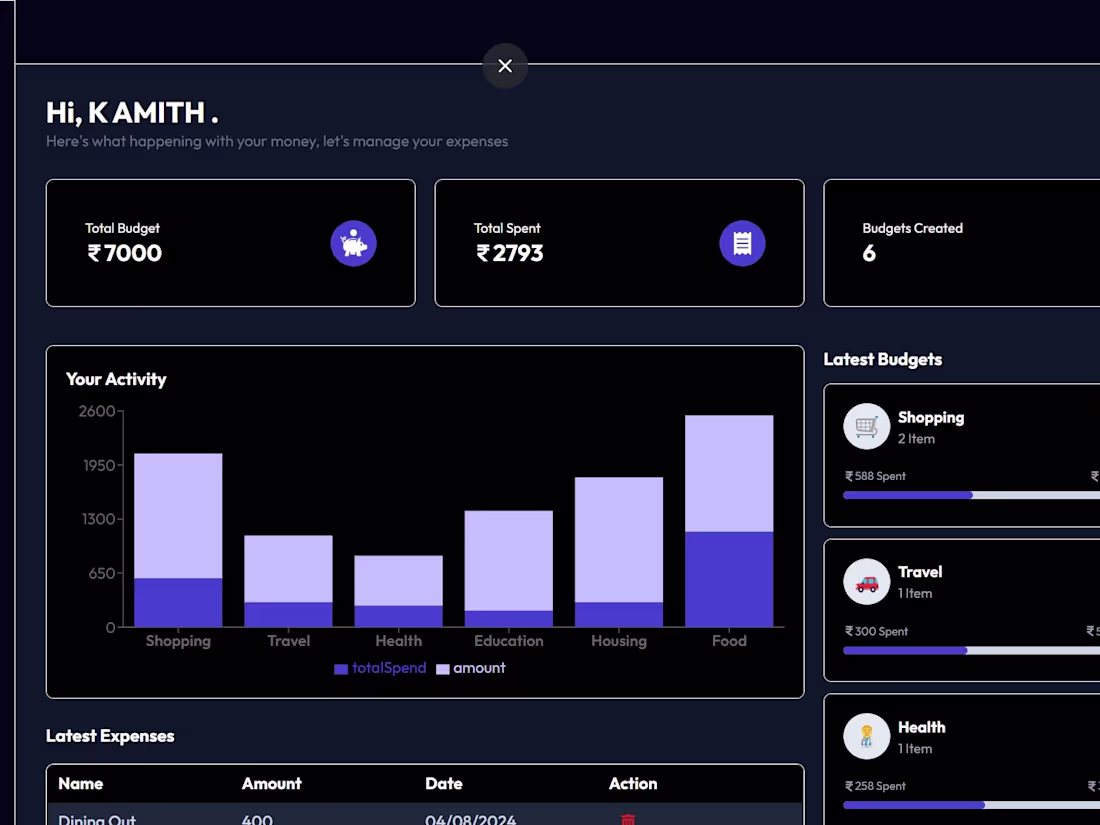Image resolution: width=1100 pixels, height=825 pixels.
Task: Select the Shopping bar in Your Activity chart
Action: click(178, 540)
